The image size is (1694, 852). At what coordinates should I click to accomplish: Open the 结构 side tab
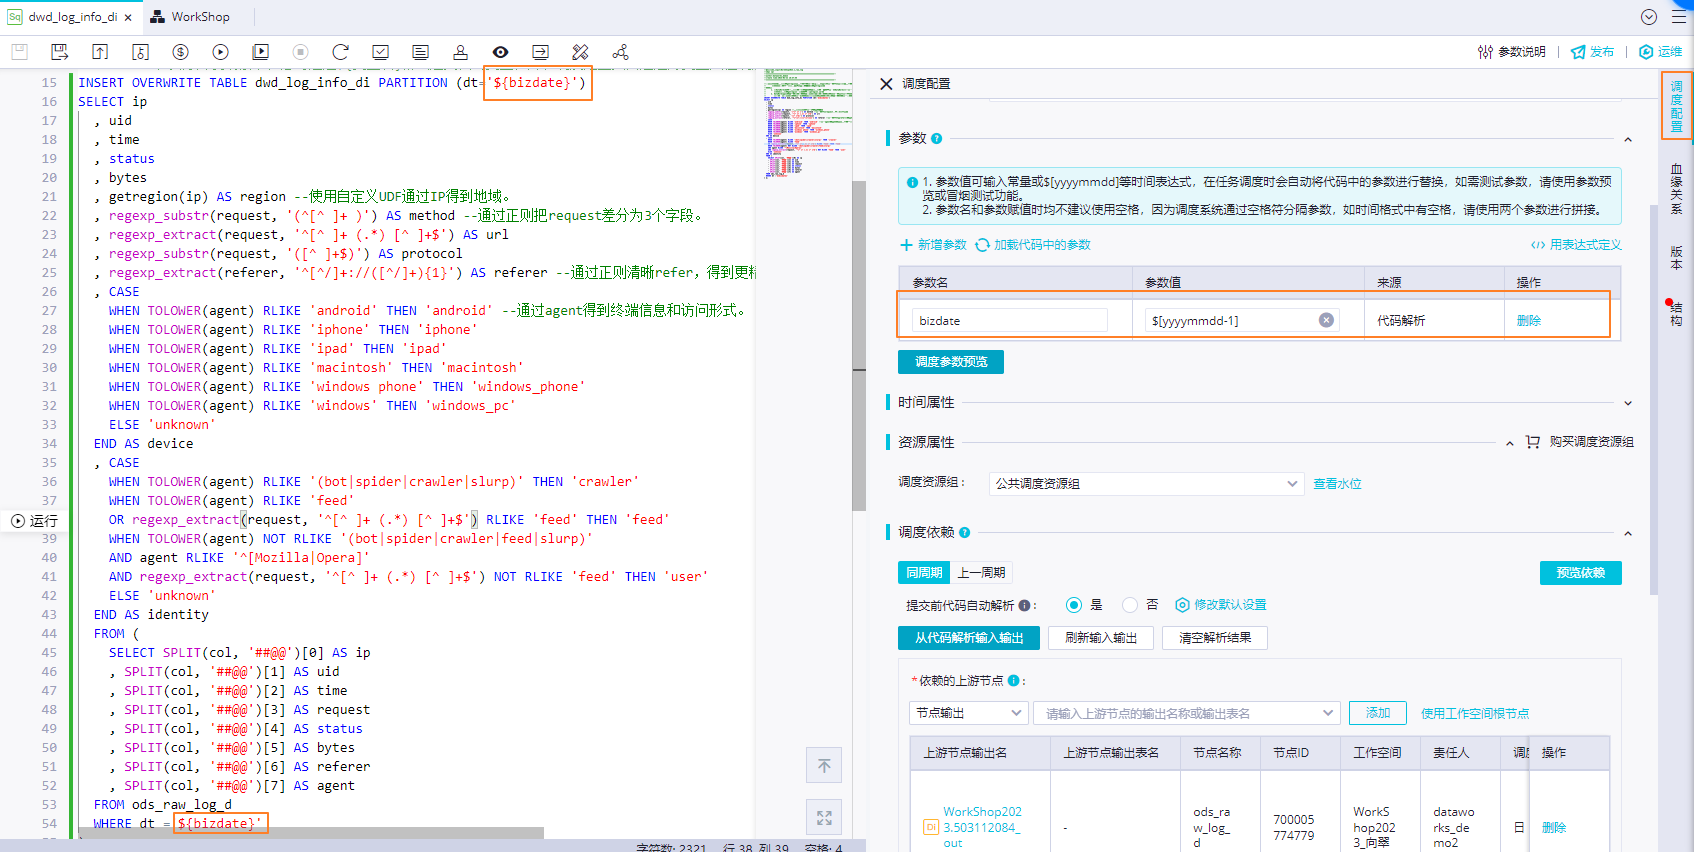pos(1677,313)
